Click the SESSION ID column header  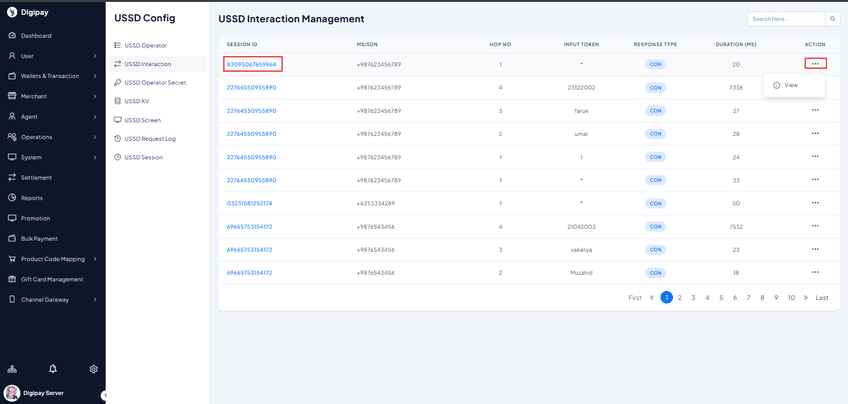242,44
